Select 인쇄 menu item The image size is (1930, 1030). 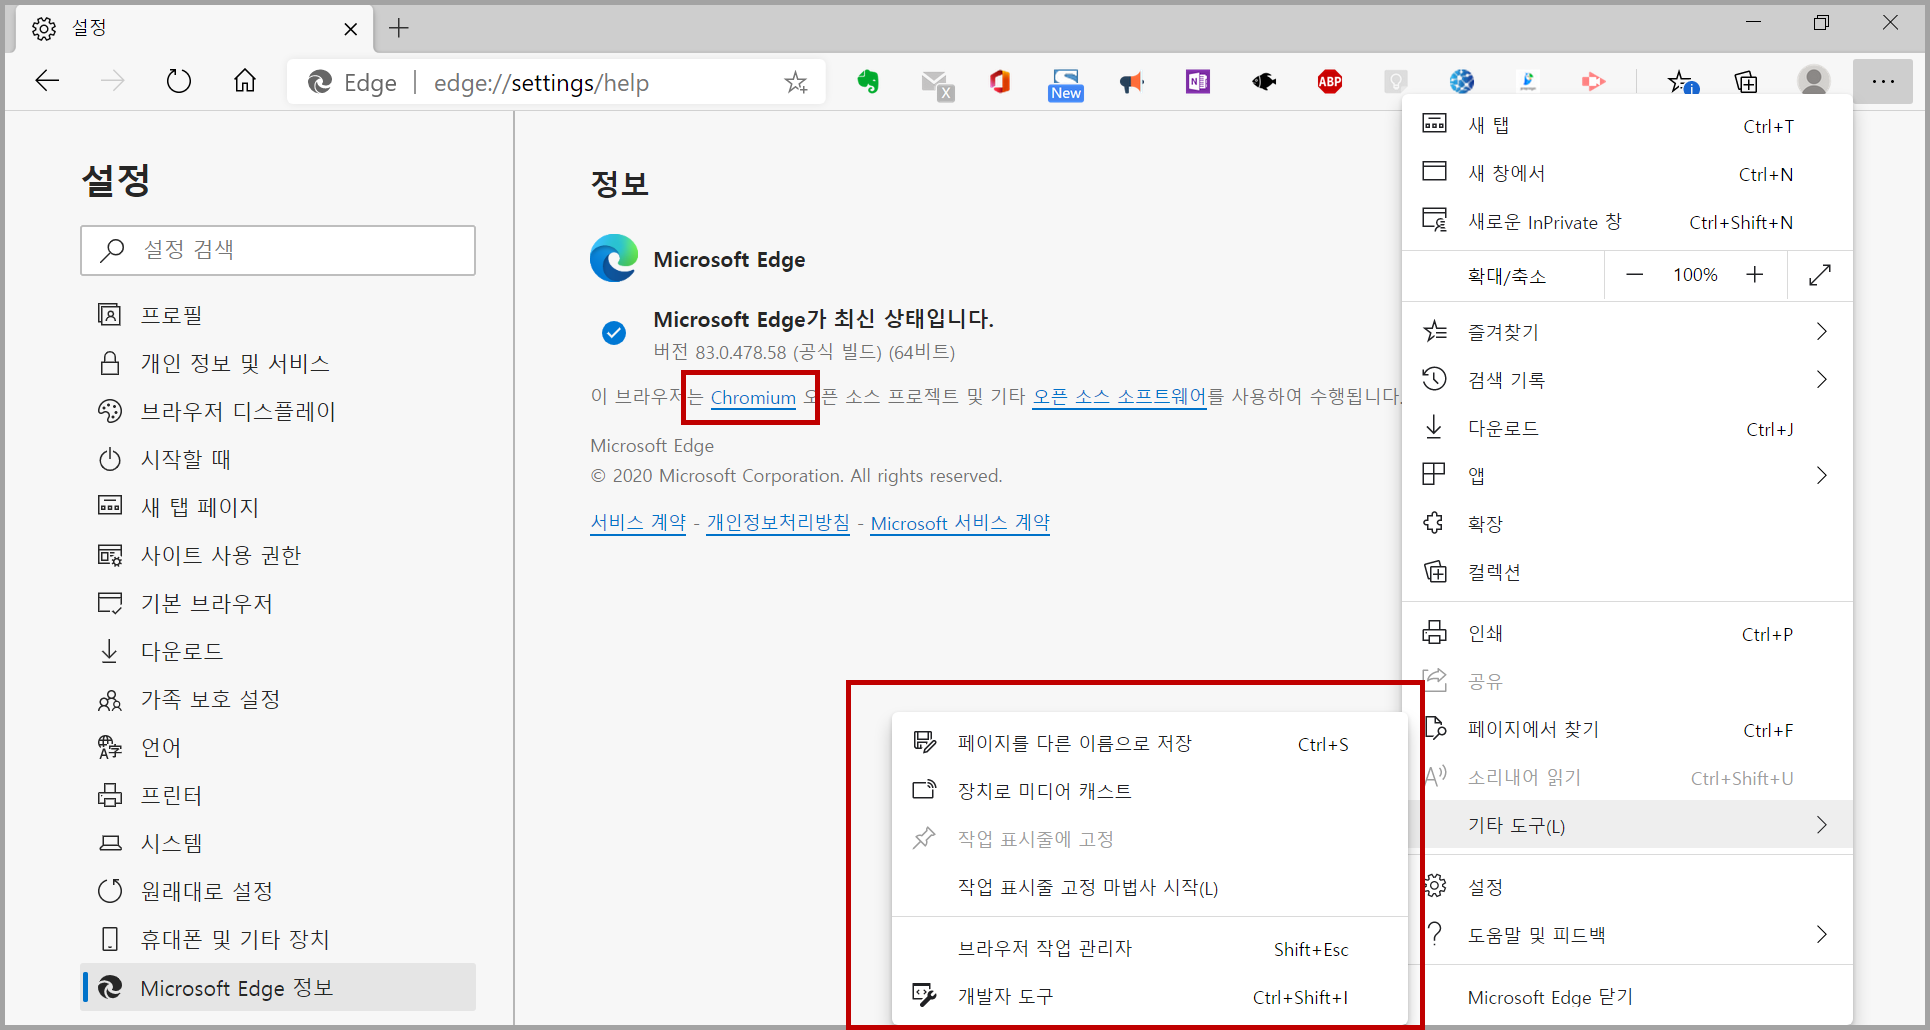coord(1628,633)
